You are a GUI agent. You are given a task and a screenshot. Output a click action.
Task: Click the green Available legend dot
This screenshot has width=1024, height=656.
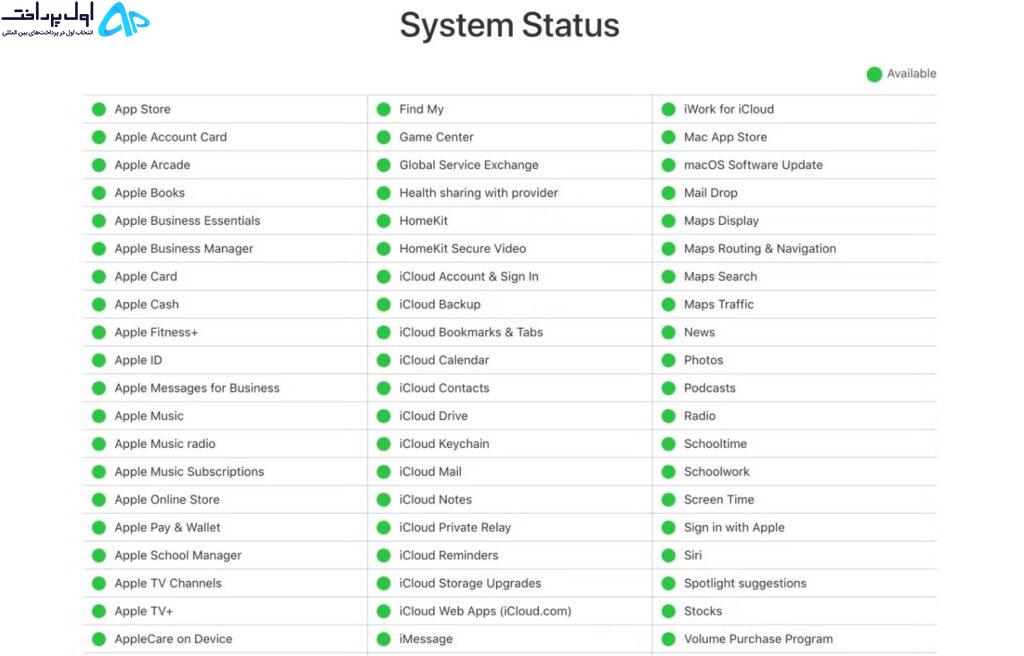[874, 74]
